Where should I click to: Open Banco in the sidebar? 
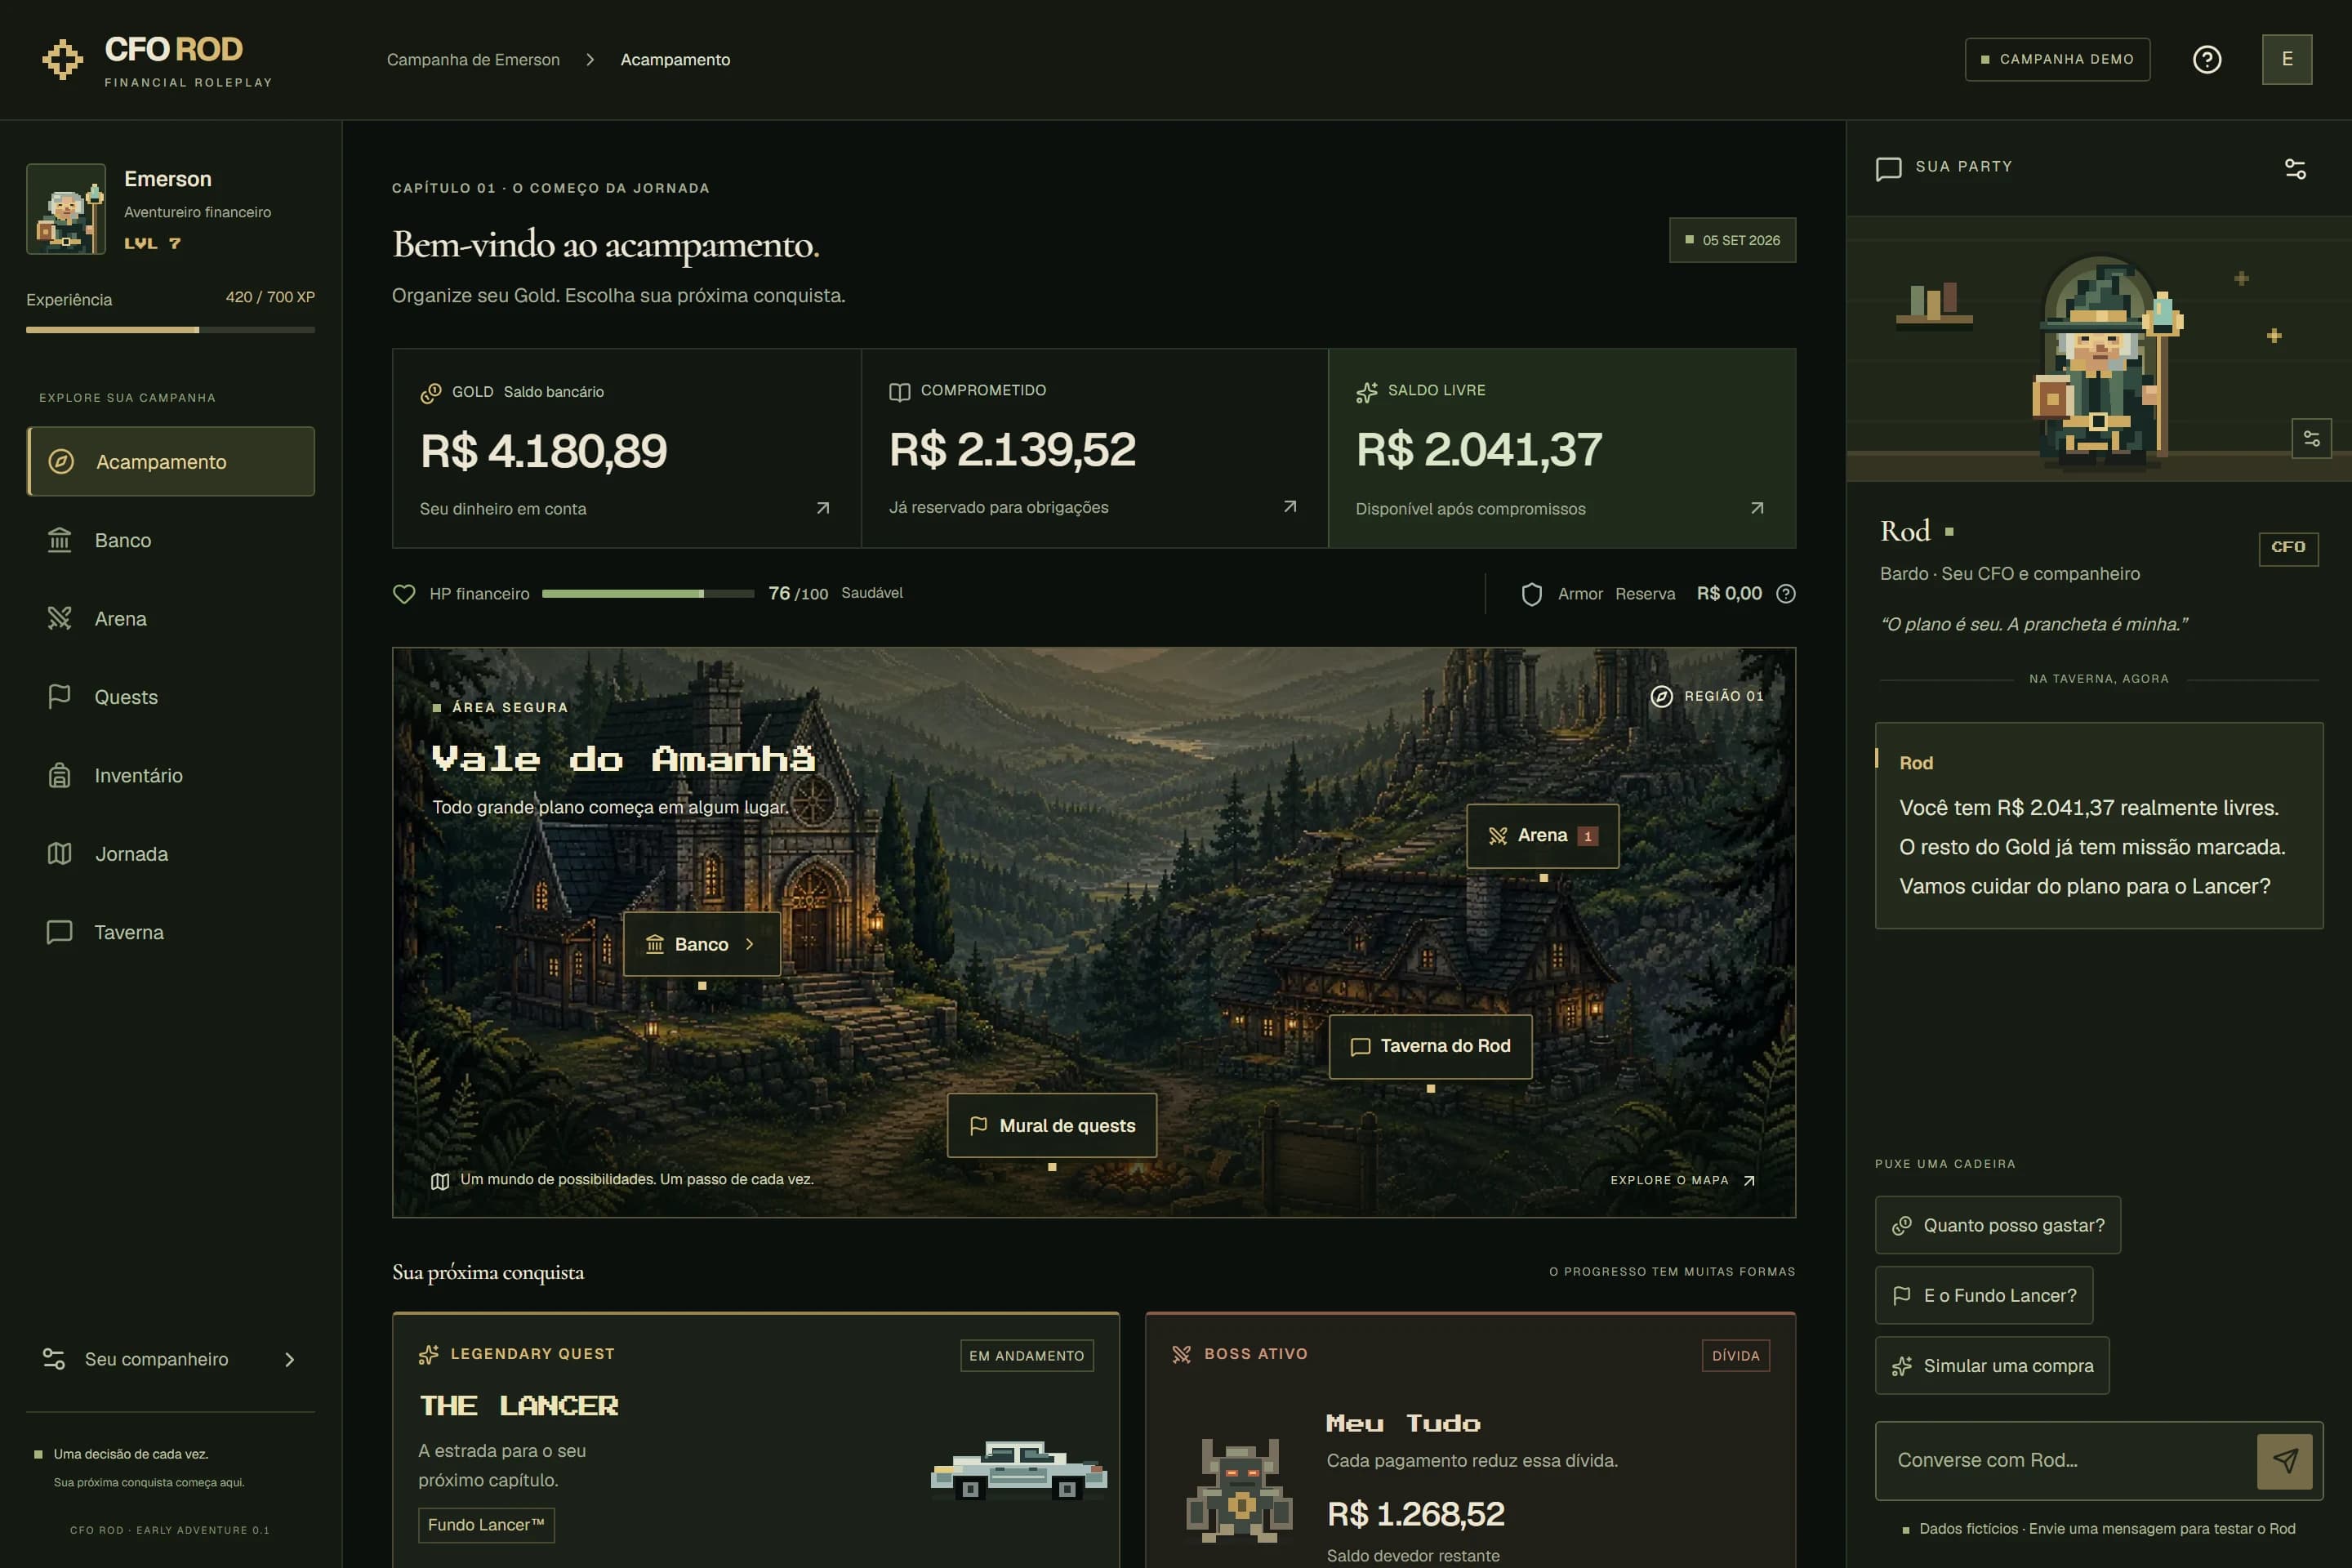(x=171, y=540)
